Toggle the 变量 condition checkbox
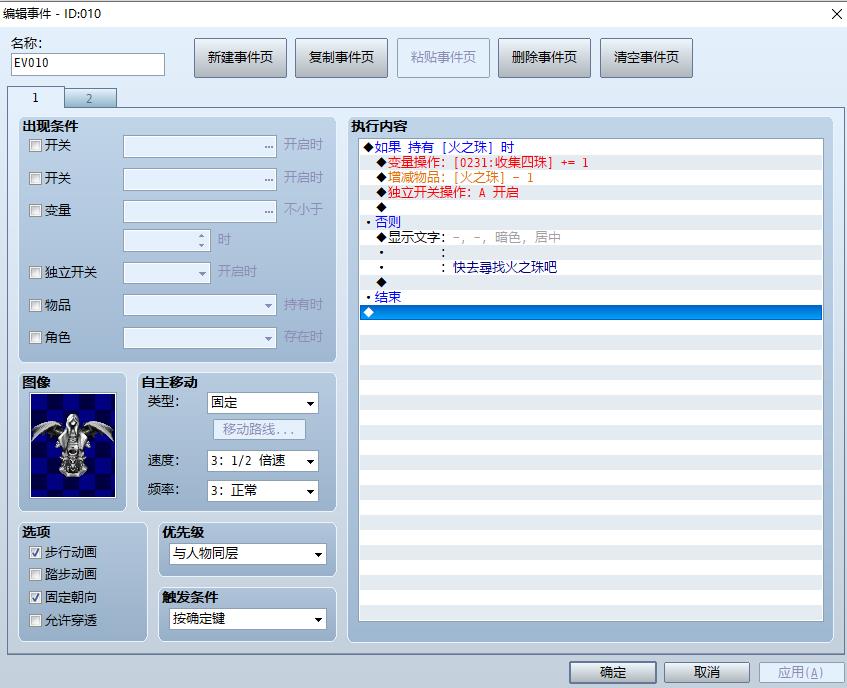The width and height of the screenshot is (847, 688). (x=35, y=210)
